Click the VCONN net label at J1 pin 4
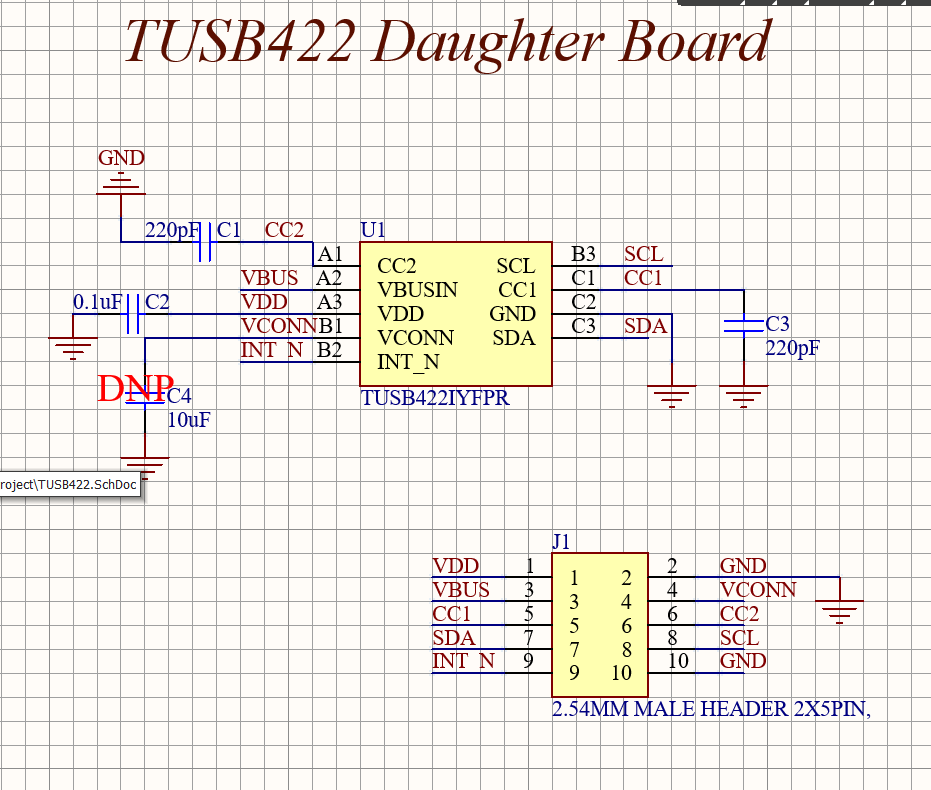931x790 pixels. [x=758, y=590]
